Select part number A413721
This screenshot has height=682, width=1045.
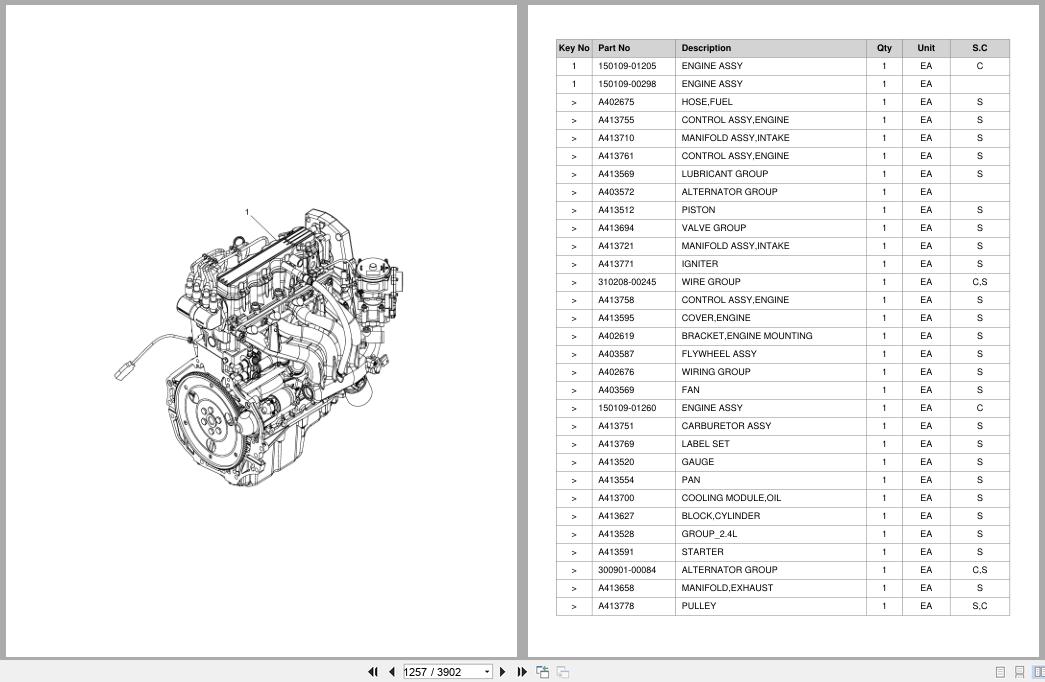point(616,246)
